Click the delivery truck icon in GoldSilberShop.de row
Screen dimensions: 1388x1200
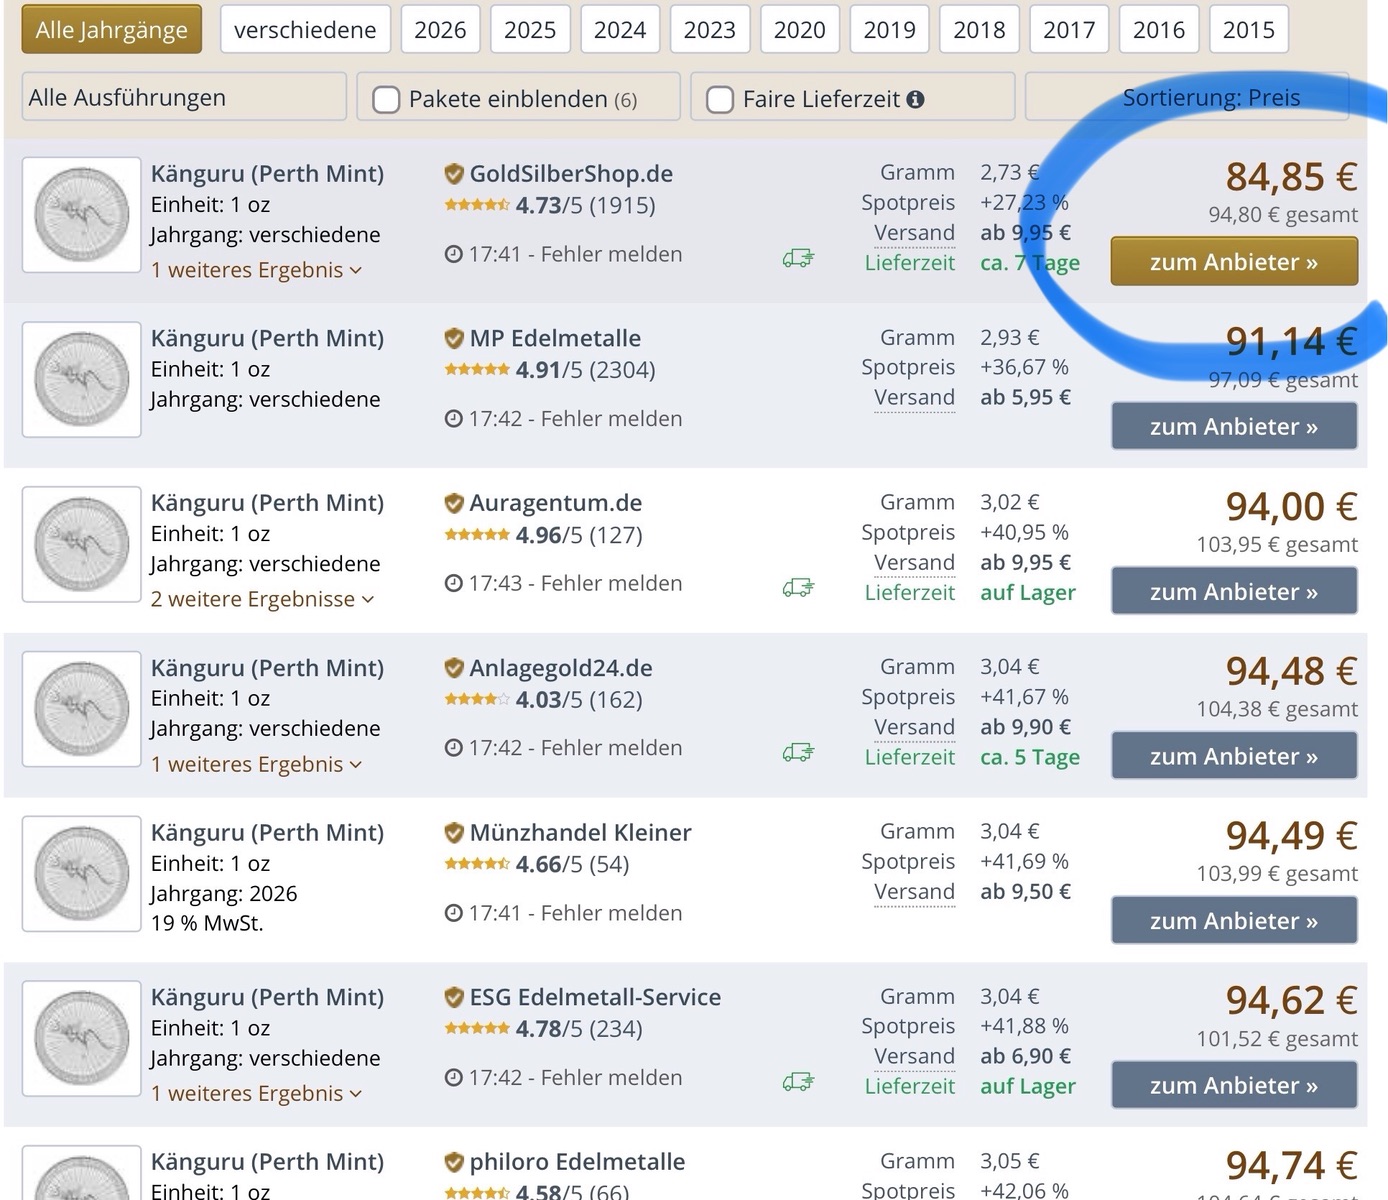pyautogui.click(x=797, y=260)
